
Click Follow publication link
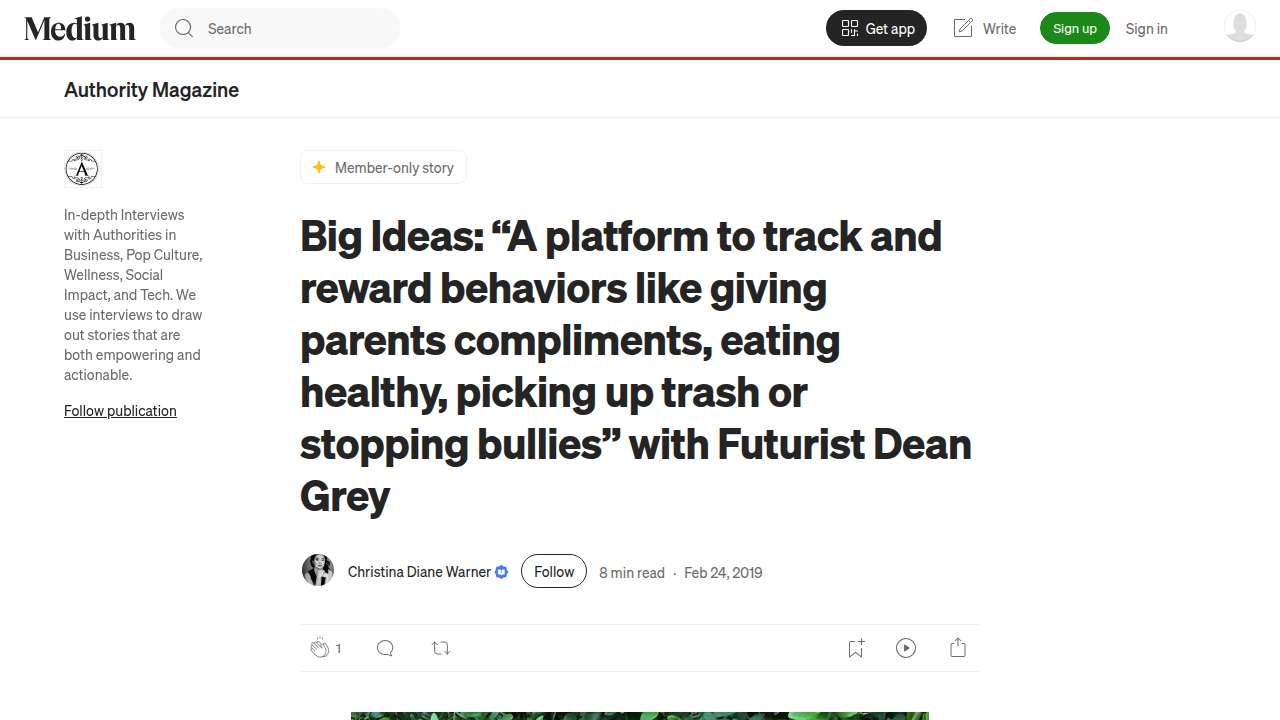coord(120,411)
